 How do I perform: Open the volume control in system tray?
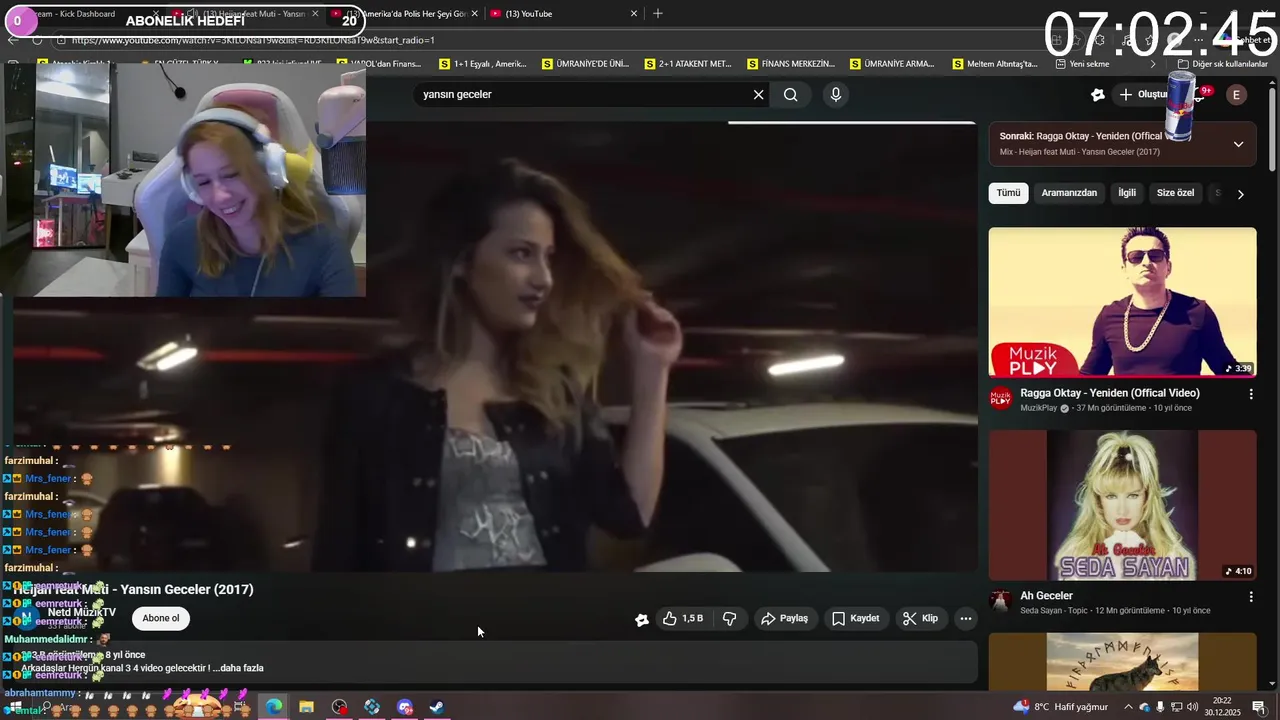pyautogui.click(x=1192, y=707)
